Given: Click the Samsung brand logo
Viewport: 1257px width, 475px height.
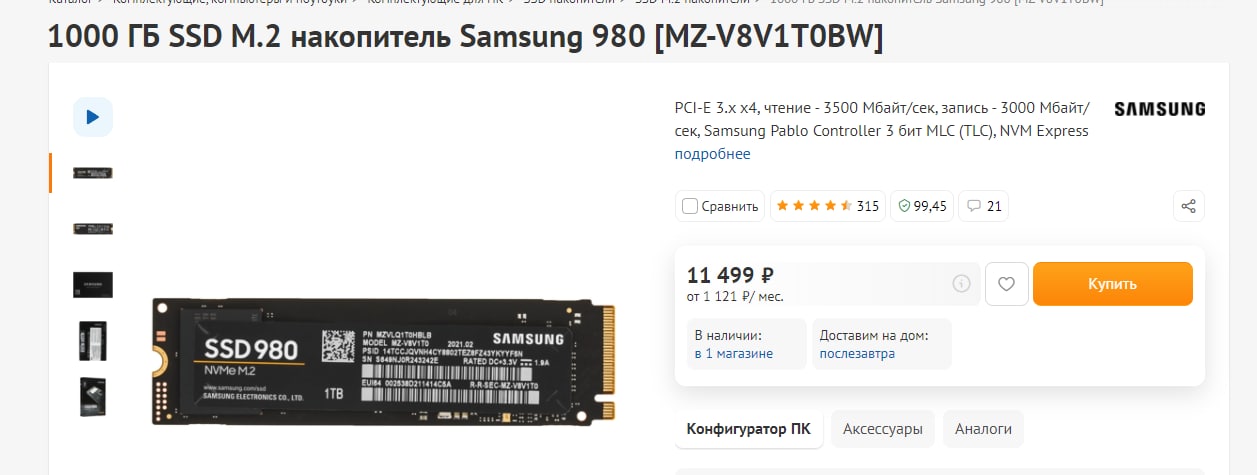Looking at the screenshot, I should pyautogui.click(x=1160, y=109).
